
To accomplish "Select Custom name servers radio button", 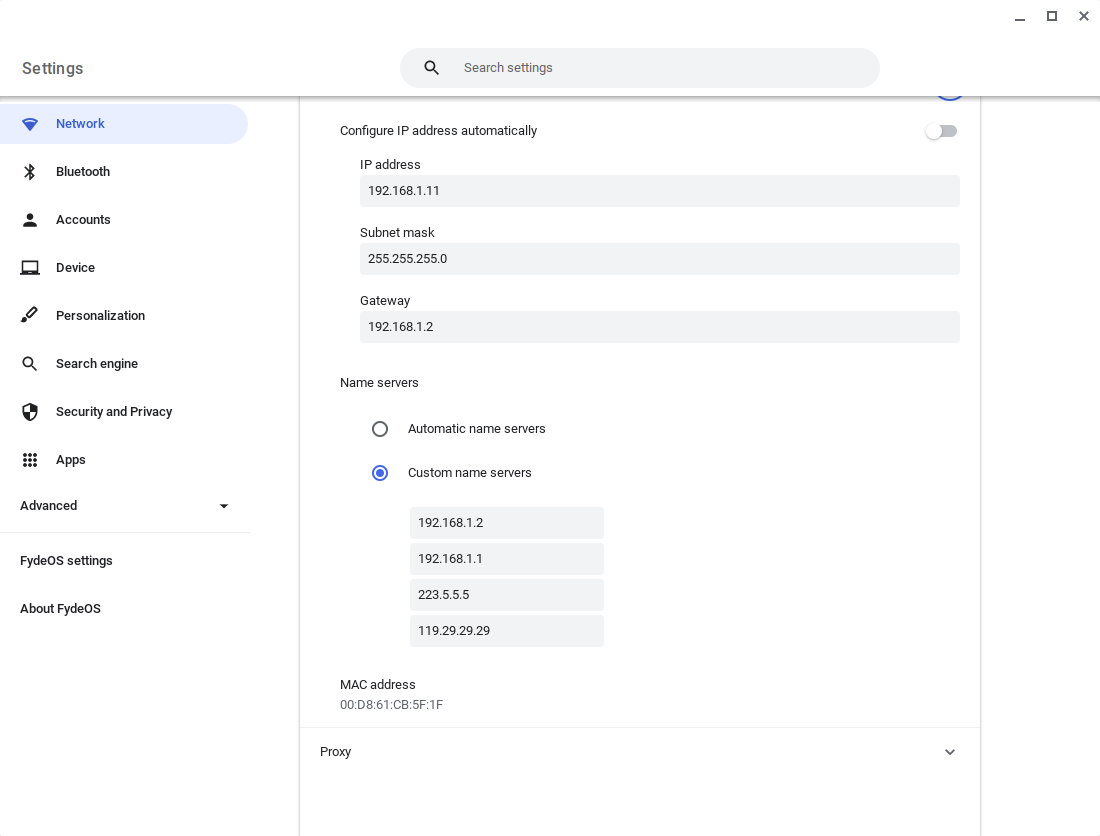I will [380, 473].
